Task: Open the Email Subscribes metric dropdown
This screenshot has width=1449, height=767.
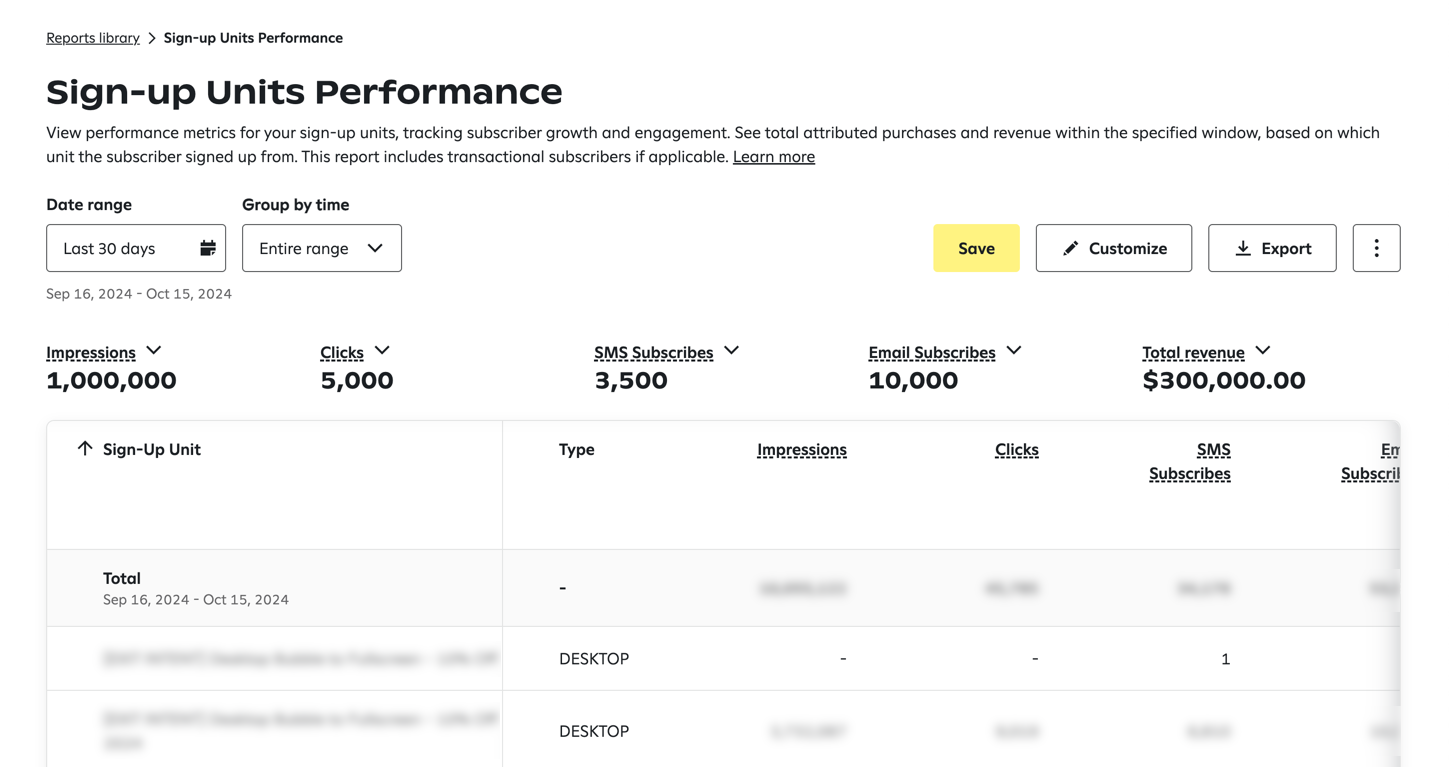Action: (1014, 351)
